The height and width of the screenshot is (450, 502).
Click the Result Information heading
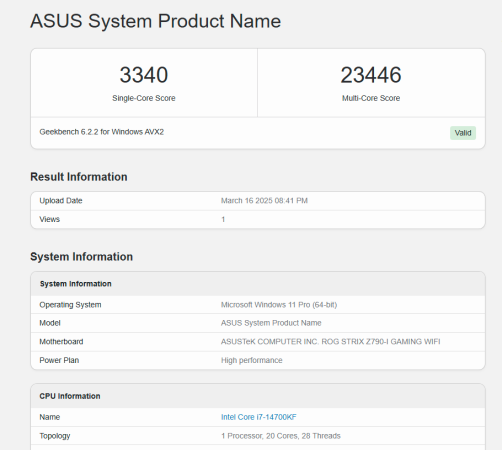tap(79, 177)
